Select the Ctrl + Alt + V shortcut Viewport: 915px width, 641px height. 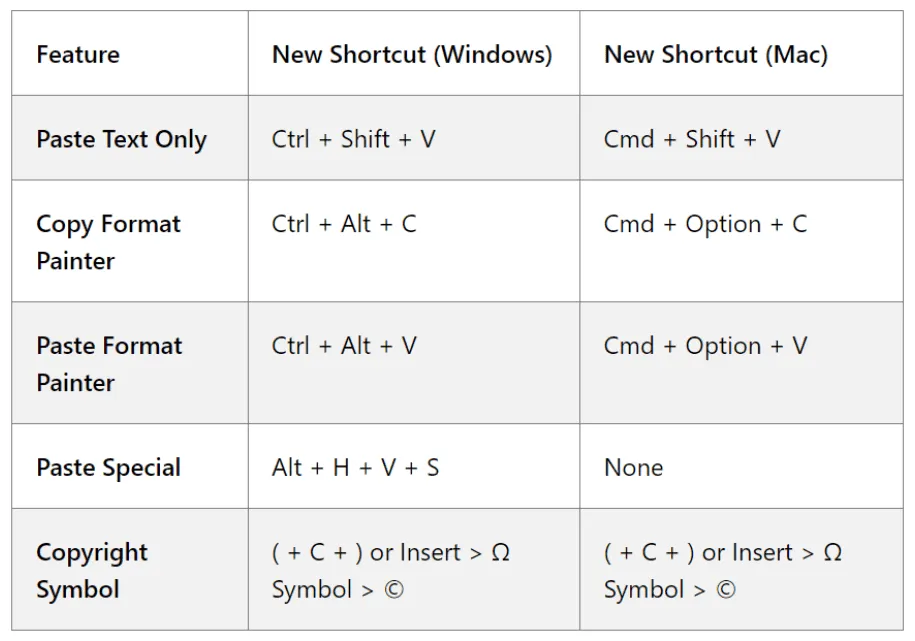click(344, 346)
